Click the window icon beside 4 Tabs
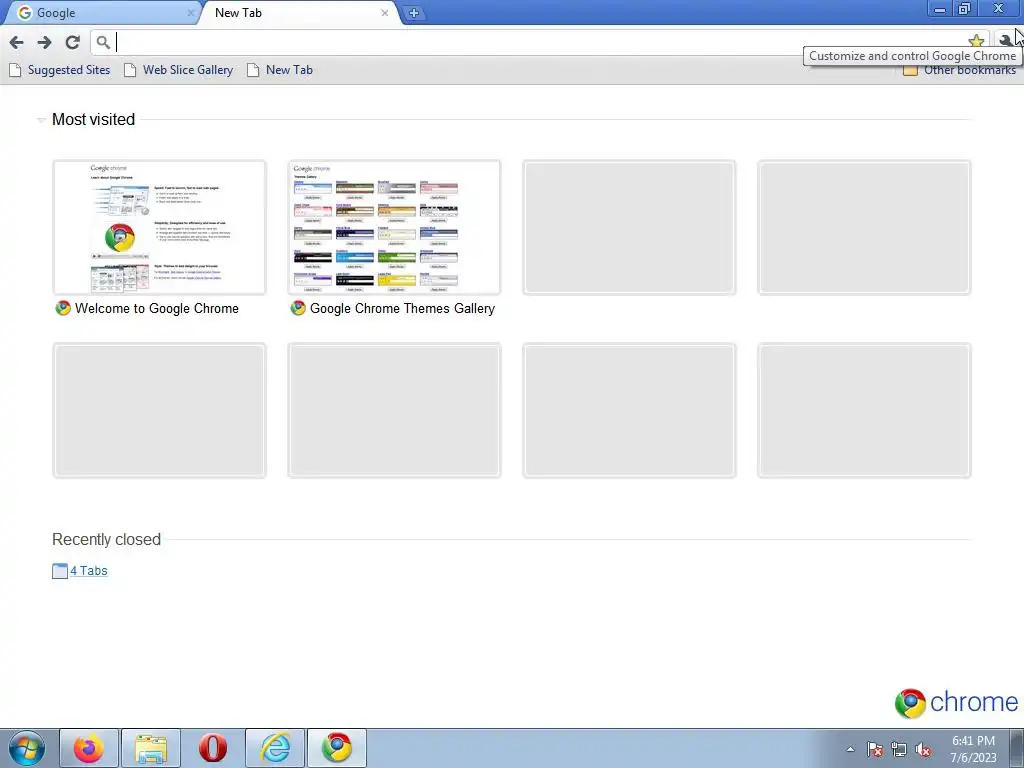The width and height of the screenshot is (1024, 768). tap(59, 571)
